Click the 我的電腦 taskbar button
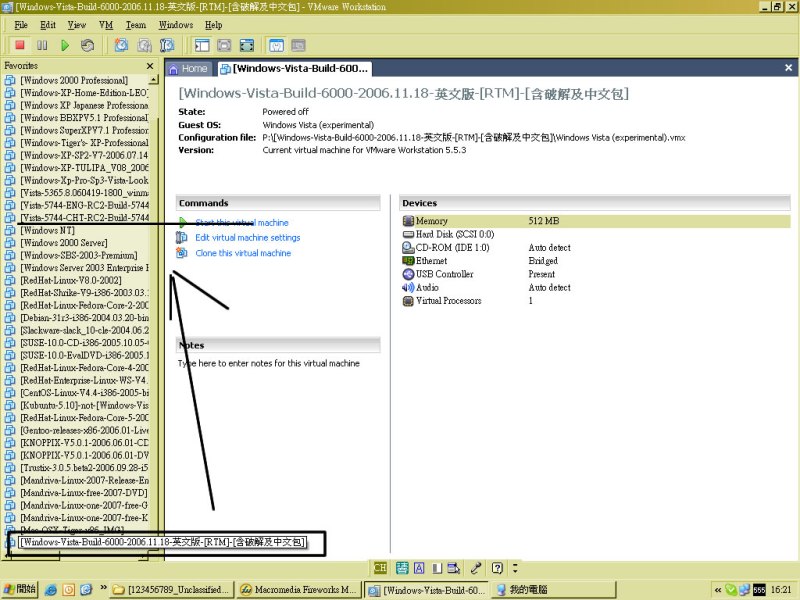800x600 pixels. 553,589
